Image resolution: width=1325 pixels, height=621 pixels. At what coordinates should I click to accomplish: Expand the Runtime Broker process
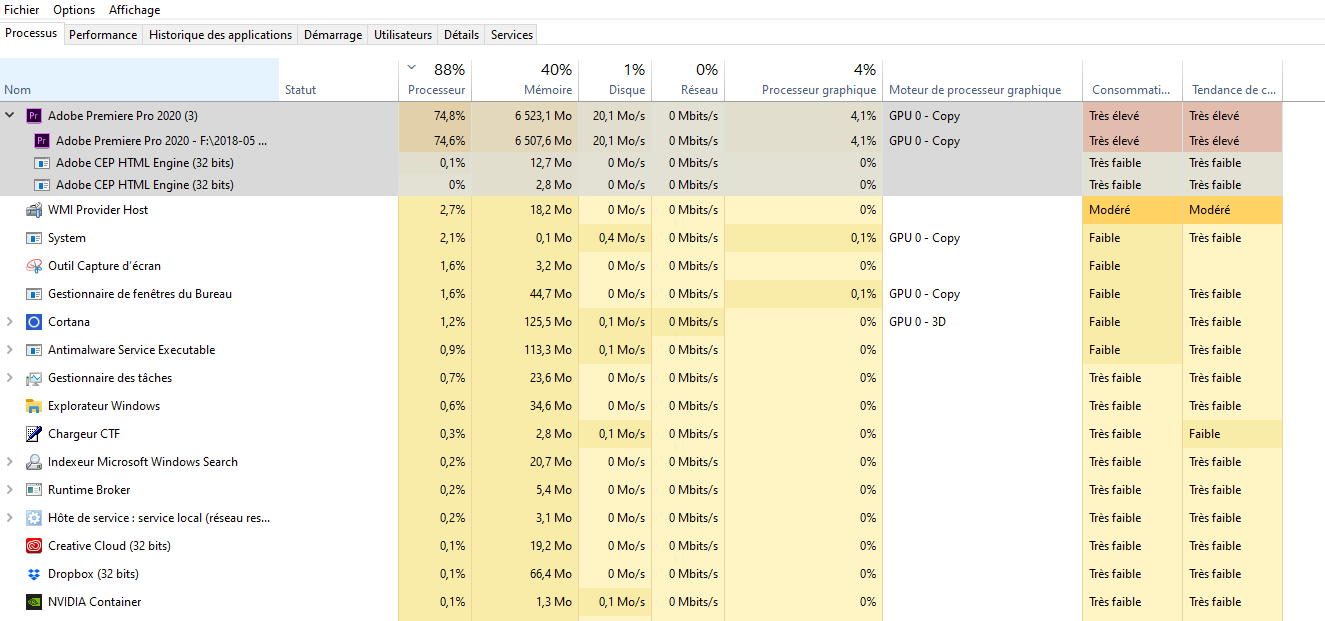coord(10,490)
